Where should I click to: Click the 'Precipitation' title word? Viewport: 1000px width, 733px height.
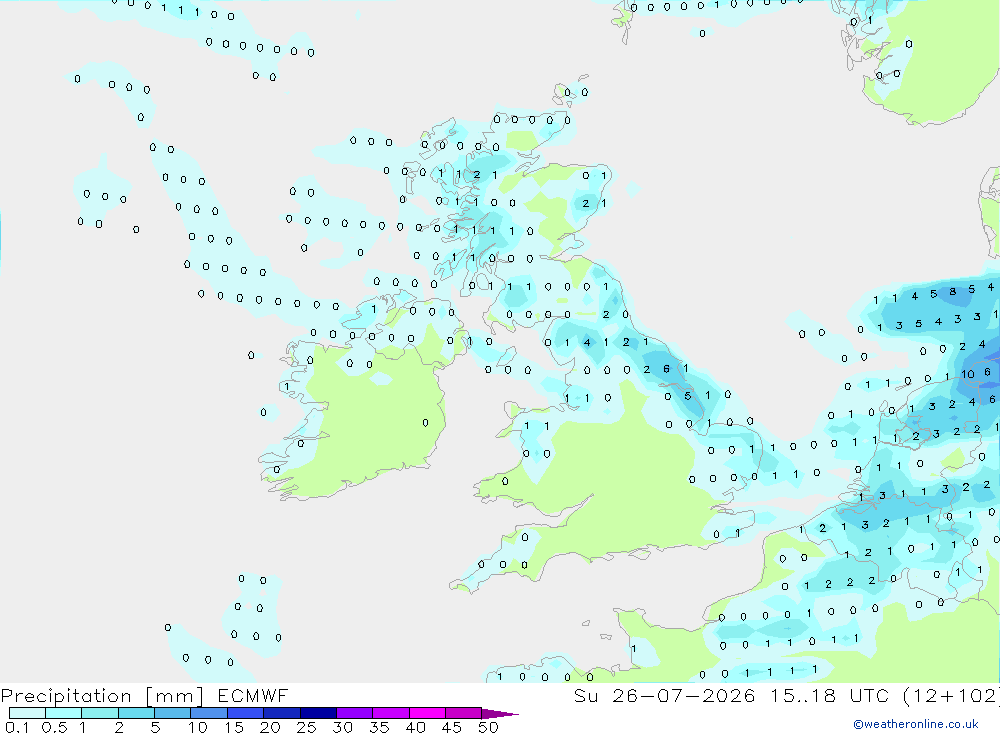(66, 695)
